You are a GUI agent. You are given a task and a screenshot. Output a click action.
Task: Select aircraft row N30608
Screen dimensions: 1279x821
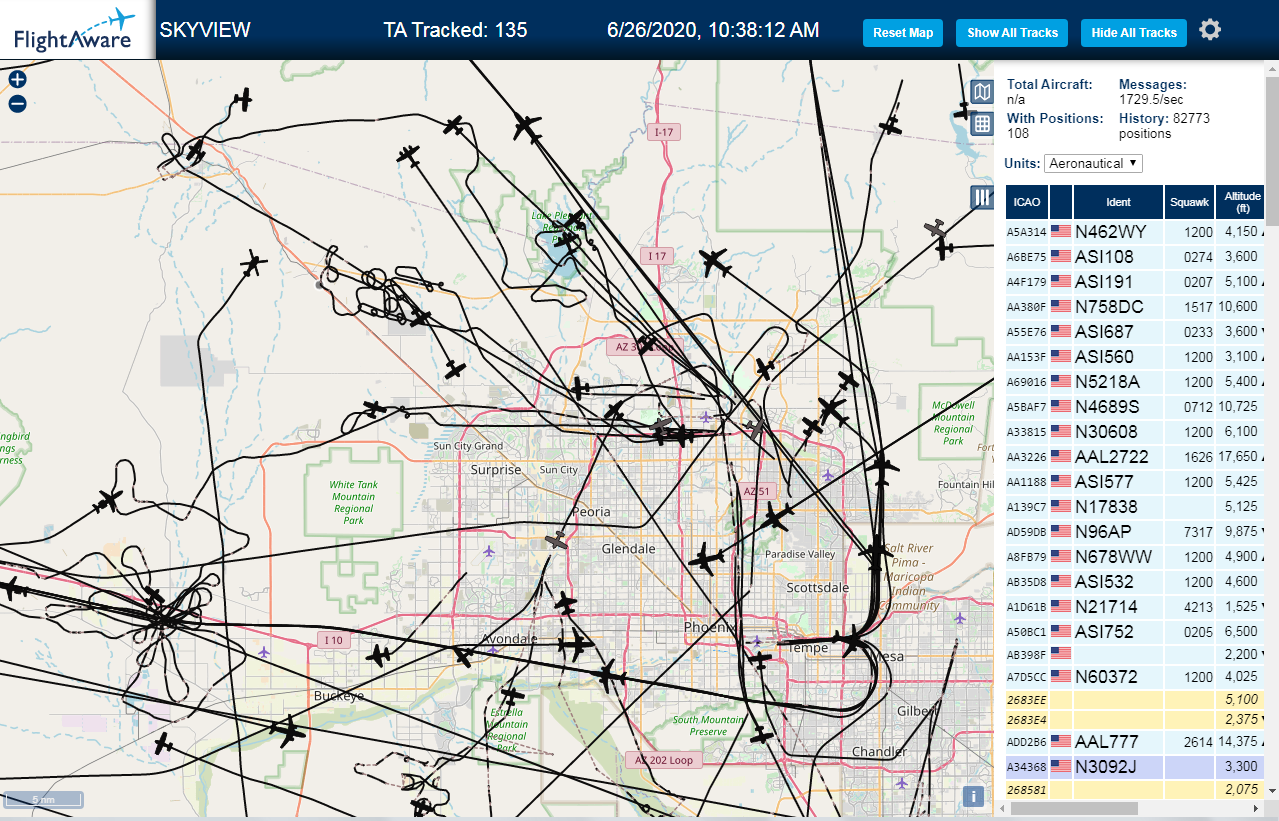click(x=1136, y=432)
